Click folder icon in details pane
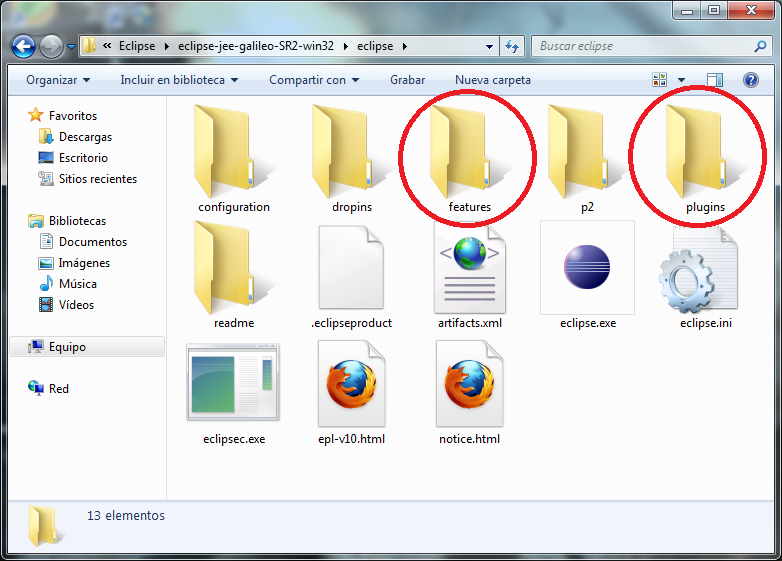Screen dimensions: 782x561 click(45, 526)
